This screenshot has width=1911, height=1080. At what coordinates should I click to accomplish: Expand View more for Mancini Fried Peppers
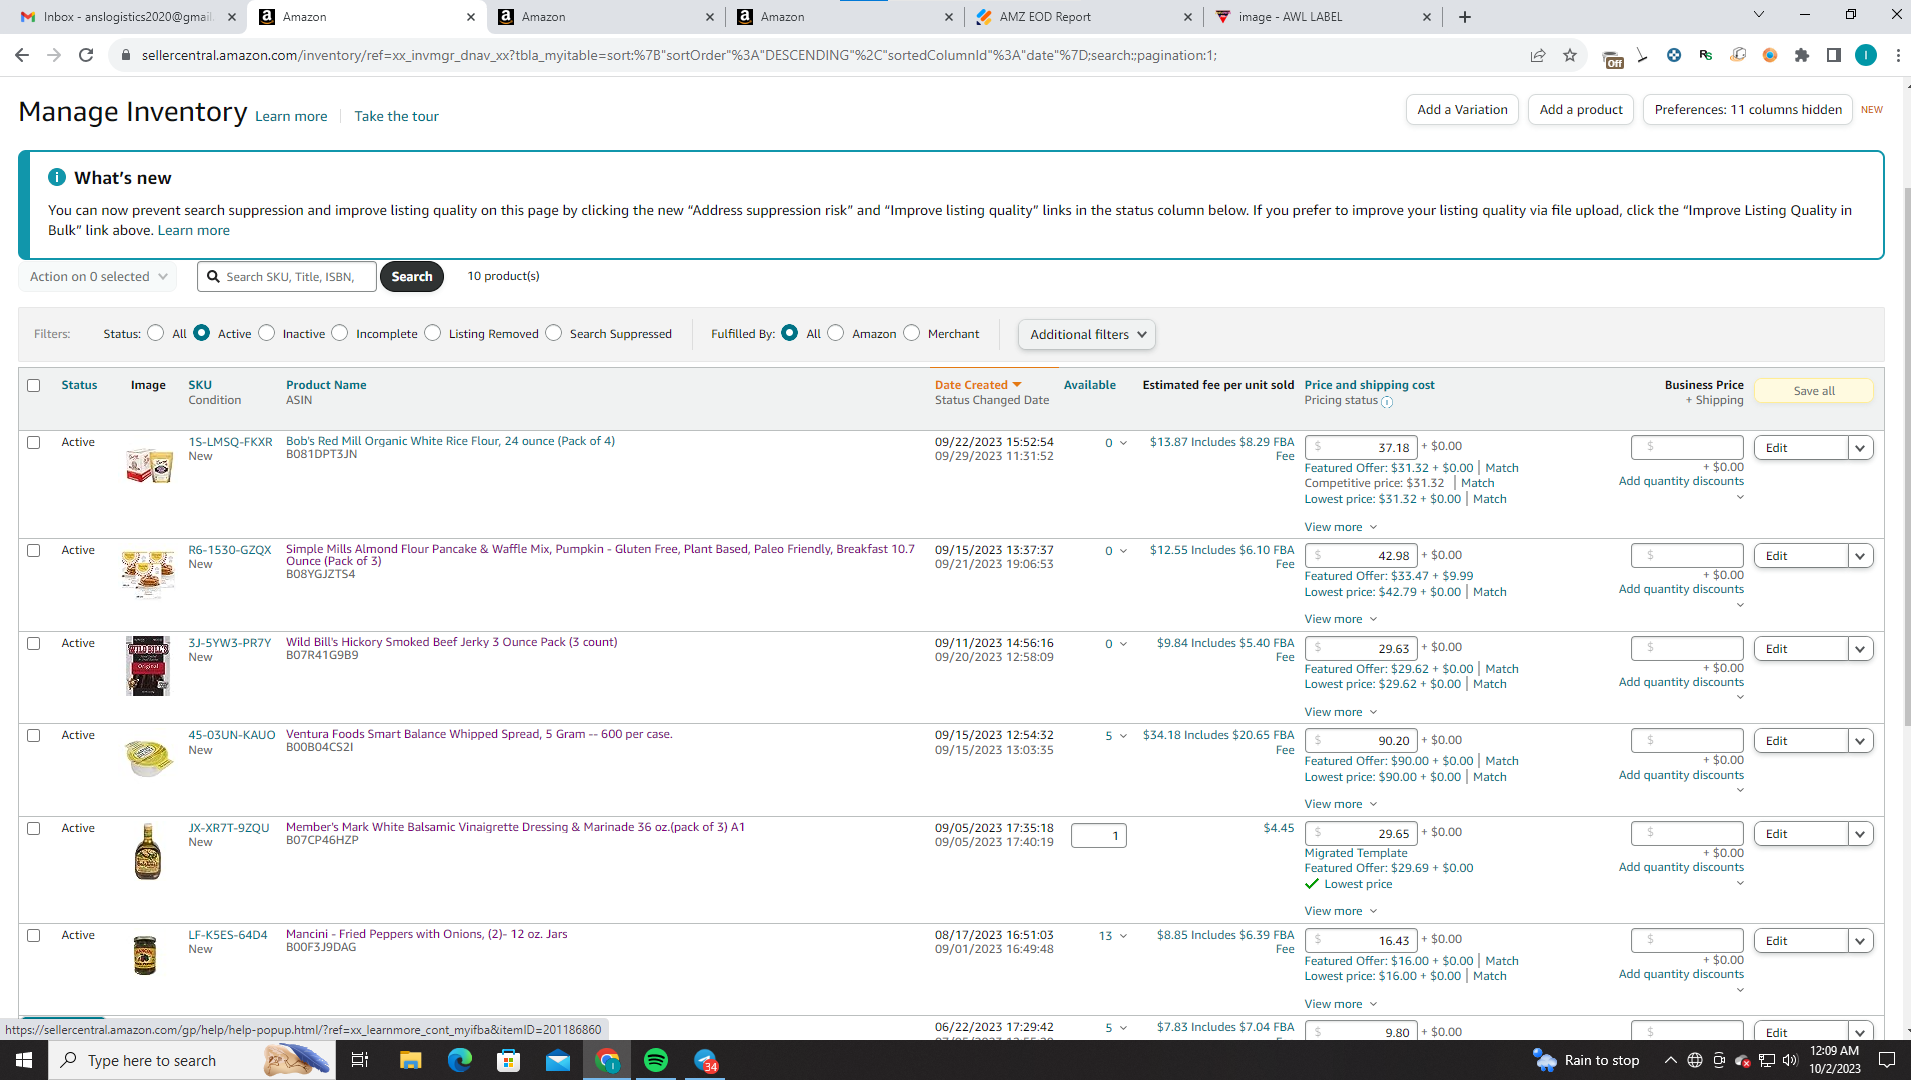1341,1004
